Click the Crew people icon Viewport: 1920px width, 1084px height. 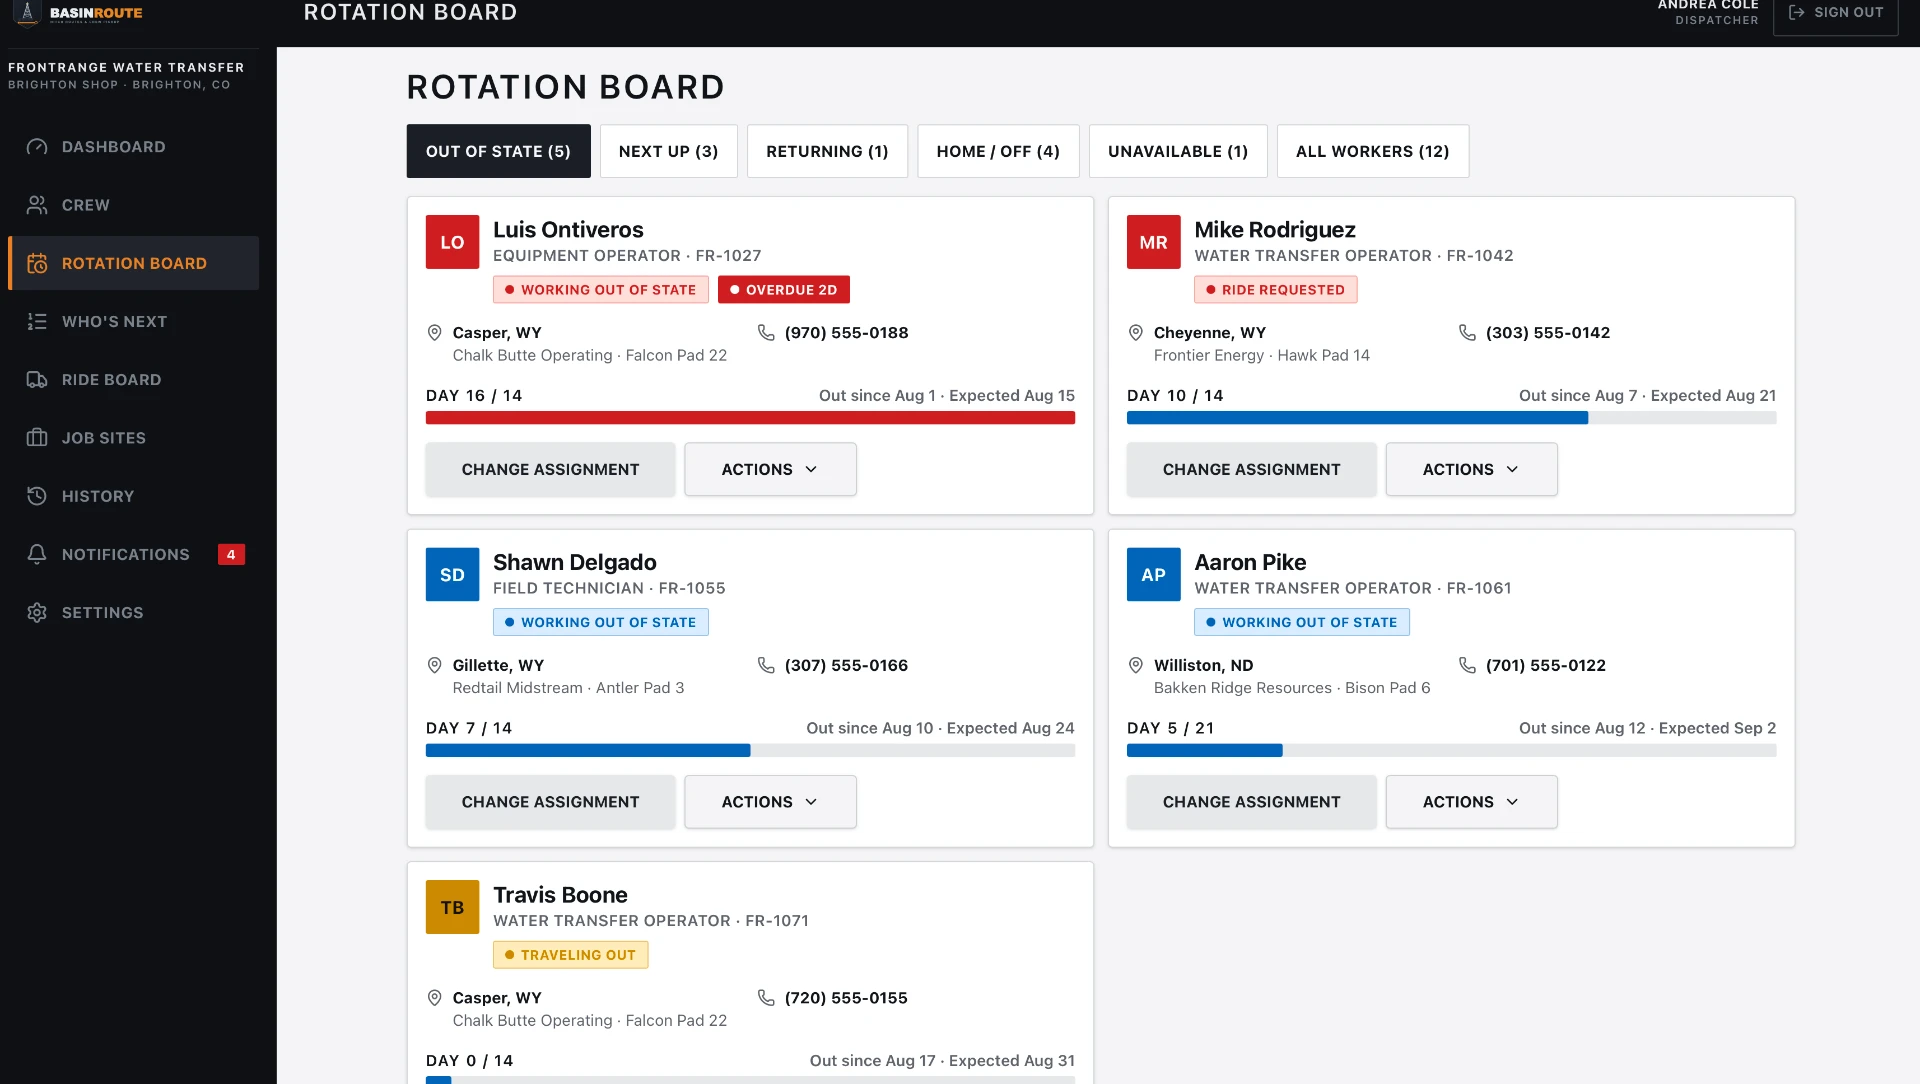[x=37, y=205]
